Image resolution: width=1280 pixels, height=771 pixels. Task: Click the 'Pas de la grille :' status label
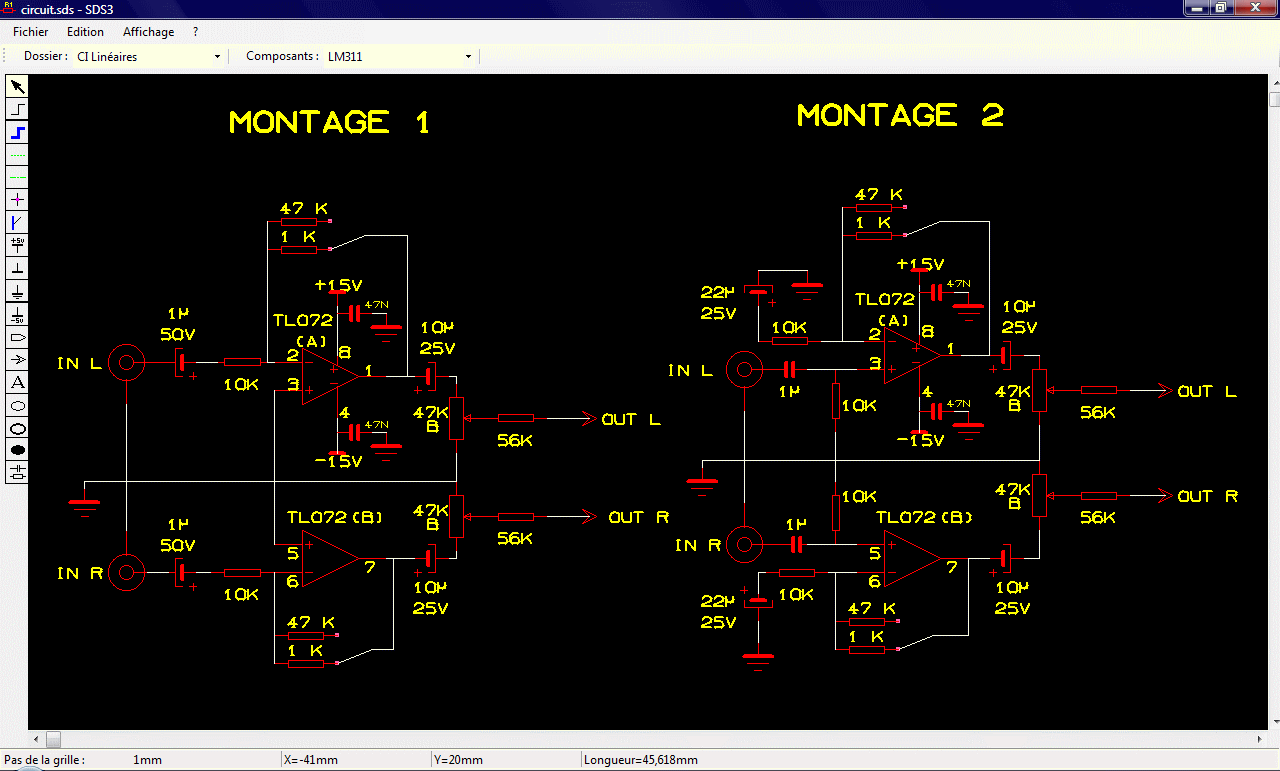[x=45, y=760]
